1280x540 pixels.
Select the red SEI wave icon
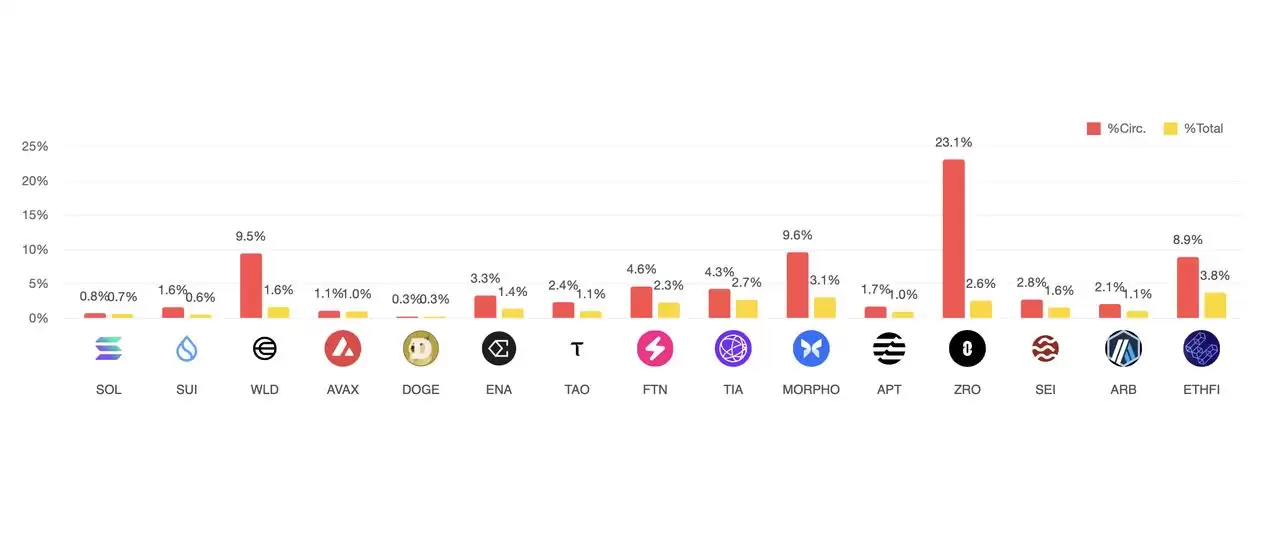click(1045, 348)
